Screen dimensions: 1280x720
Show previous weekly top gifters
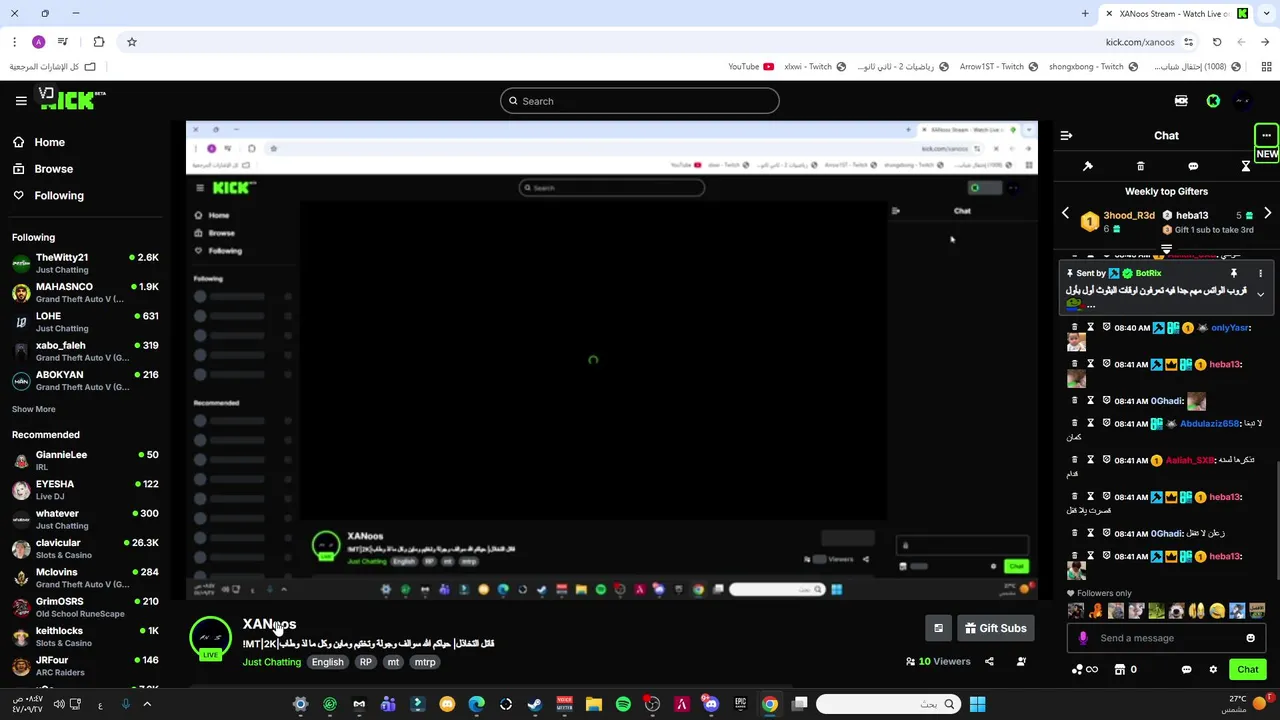pos(1065,213)
